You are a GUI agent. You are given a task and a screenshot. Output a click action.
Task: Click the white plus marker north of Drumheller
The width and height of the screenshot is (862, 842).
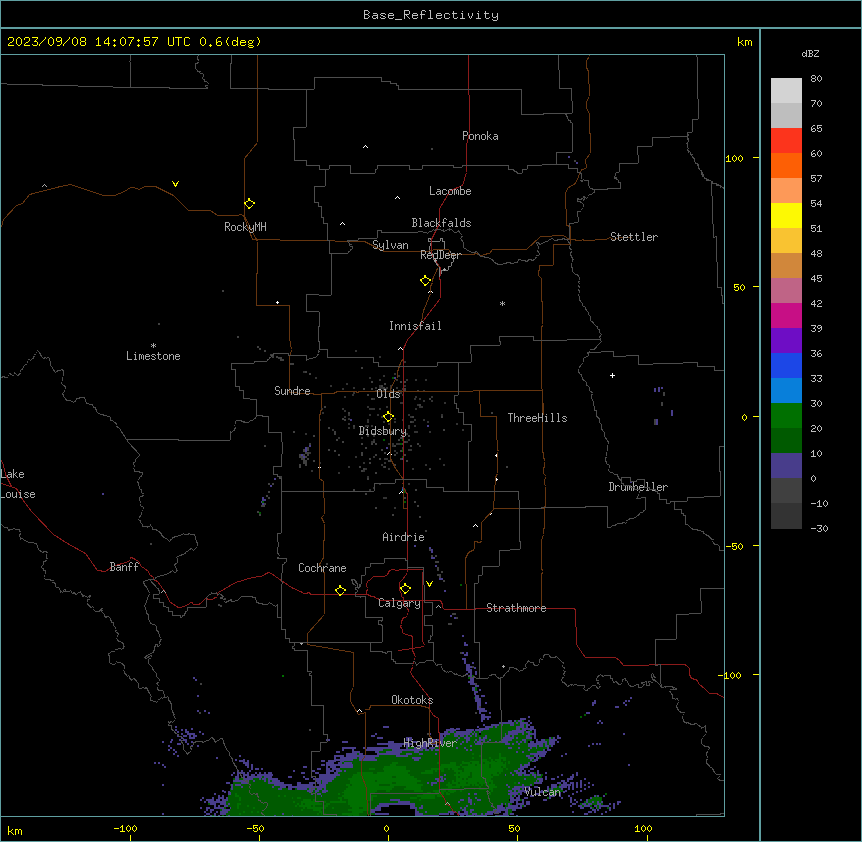[x=612, y=375]
